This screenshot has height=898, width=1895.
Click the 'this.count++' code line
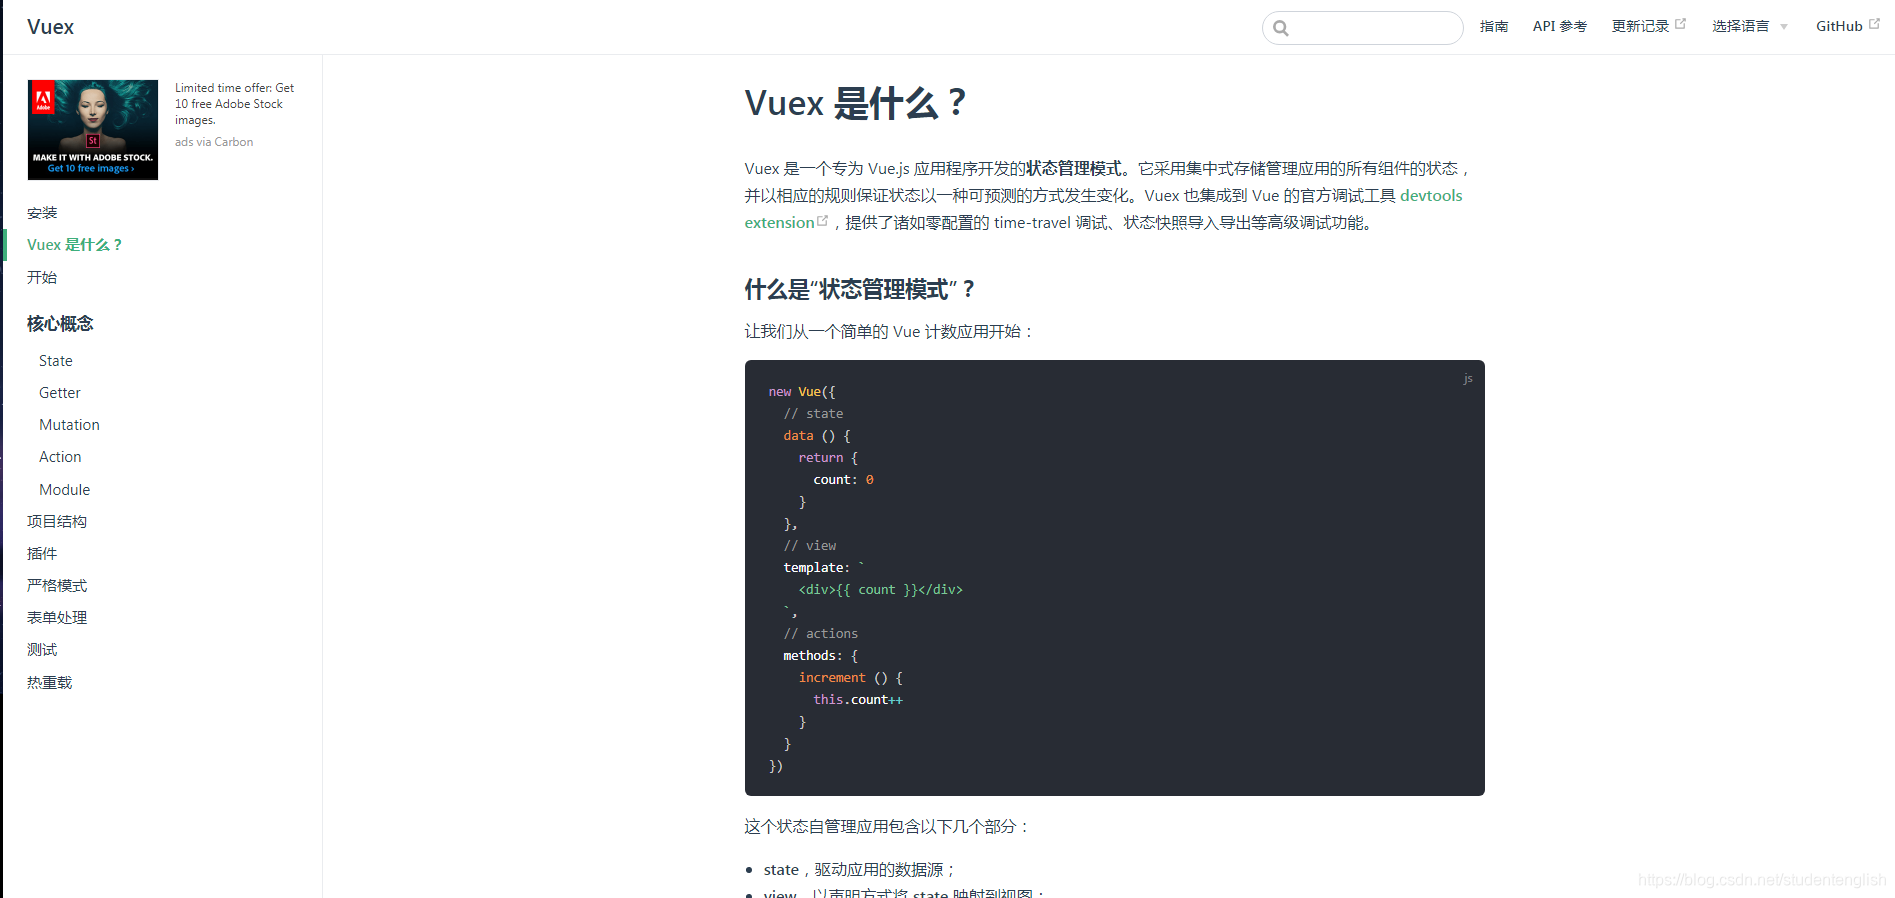tap(858, 700)
